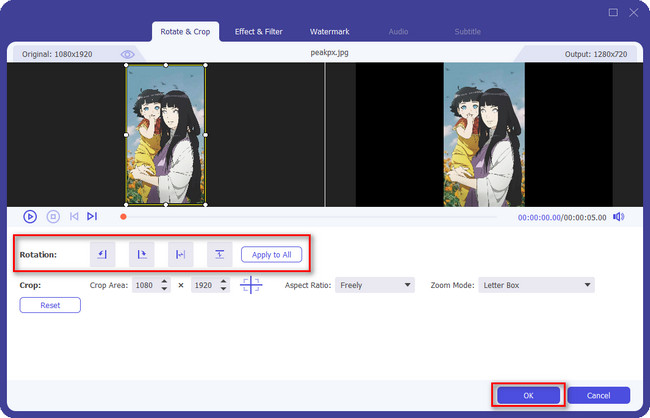Confirm changes with OK

[x=529, y=396]
